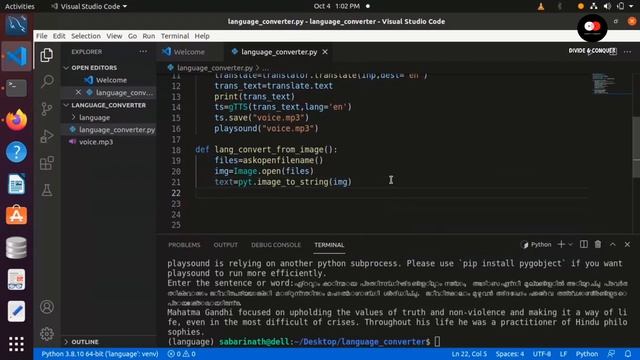
Task: Expand the Outline section
Action: pyautogui.click(x=66, y=342)
